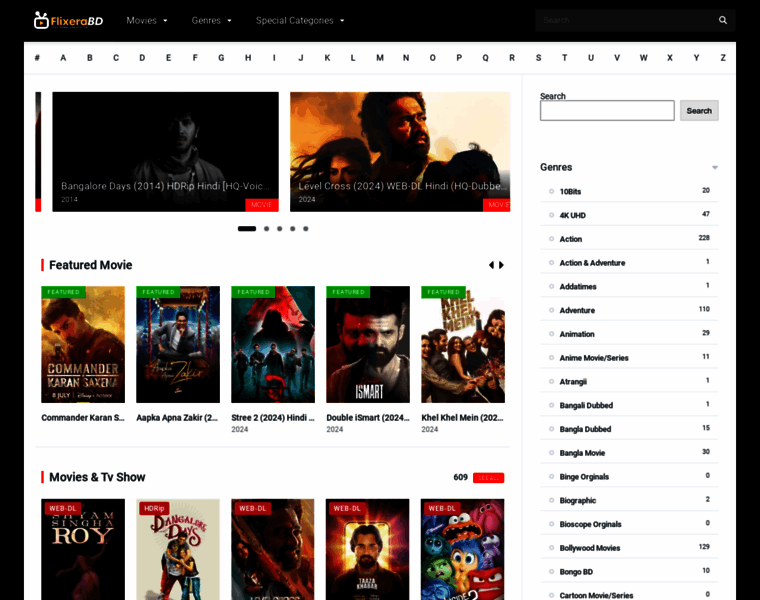The width and height of the screenshot is (760, 600).
Task: Filter titles starting with letter Z
Action: 723,58
